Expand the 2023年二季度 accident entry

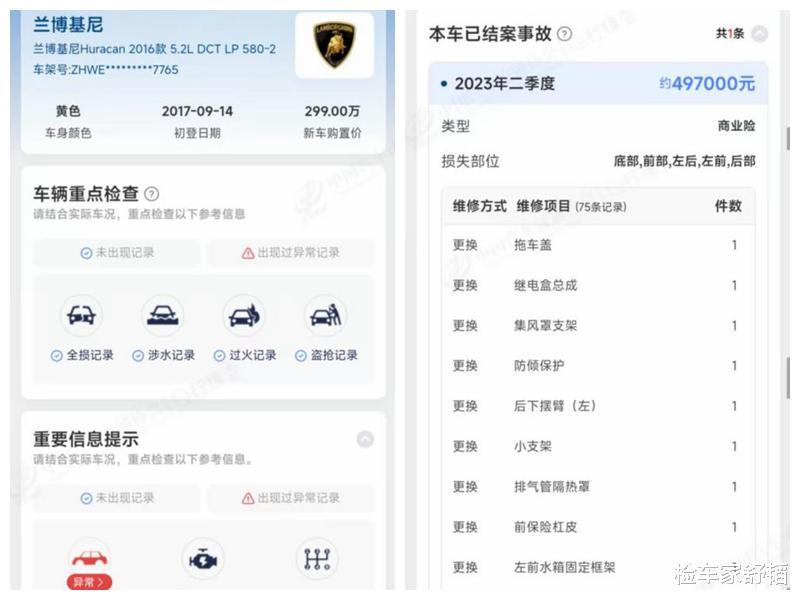pos(598,84)
